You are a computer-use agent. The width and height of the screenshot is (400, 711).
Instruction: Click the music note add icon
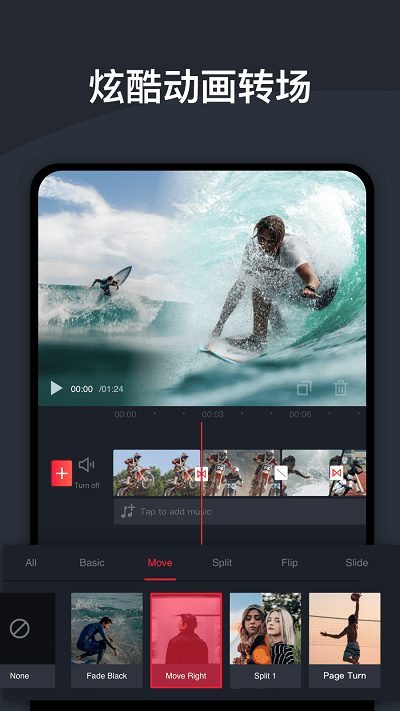click(128, 512)
